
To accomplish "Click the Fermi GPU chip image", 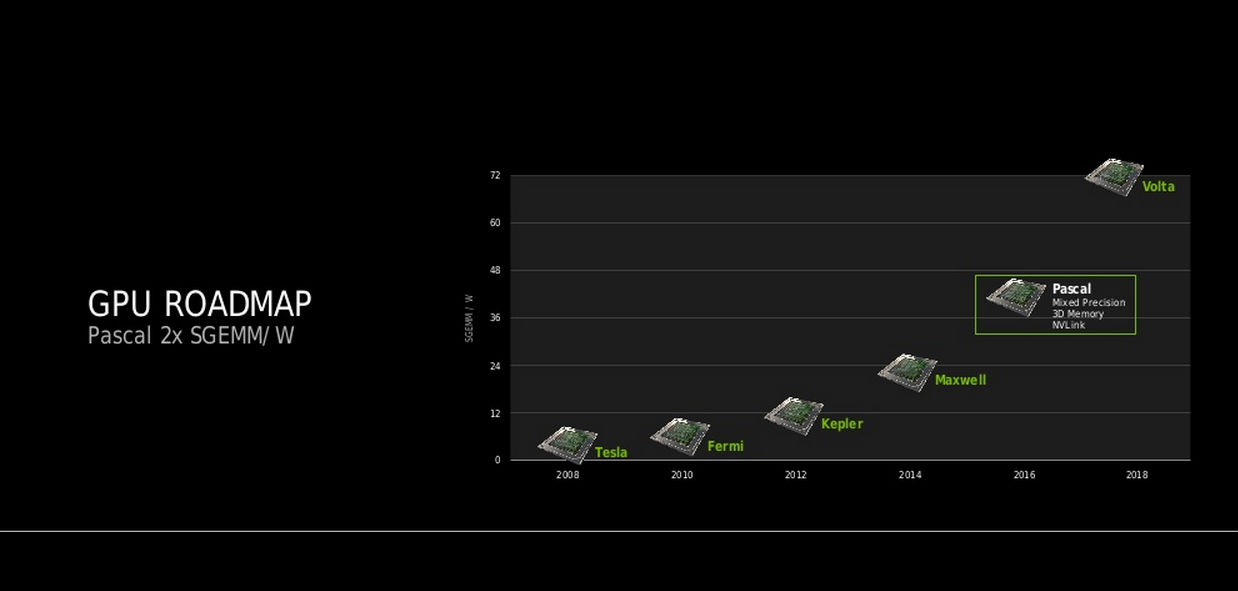I will tap(680, 436).
